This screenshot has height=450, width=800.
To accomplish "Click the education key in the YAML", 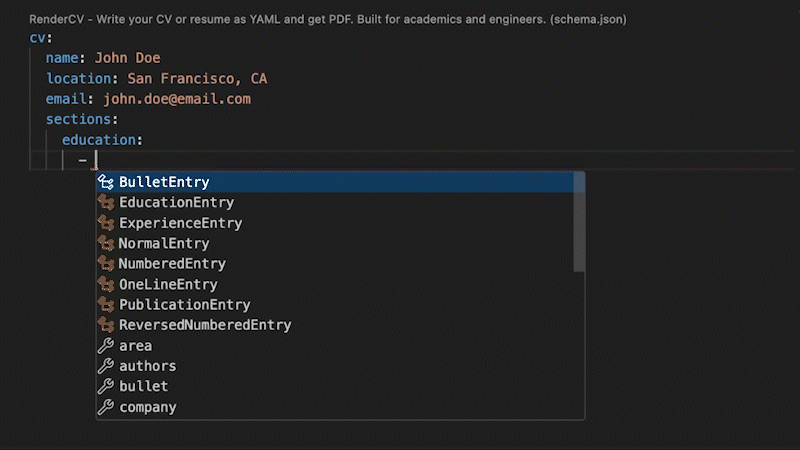I will [x=101, y=140].
